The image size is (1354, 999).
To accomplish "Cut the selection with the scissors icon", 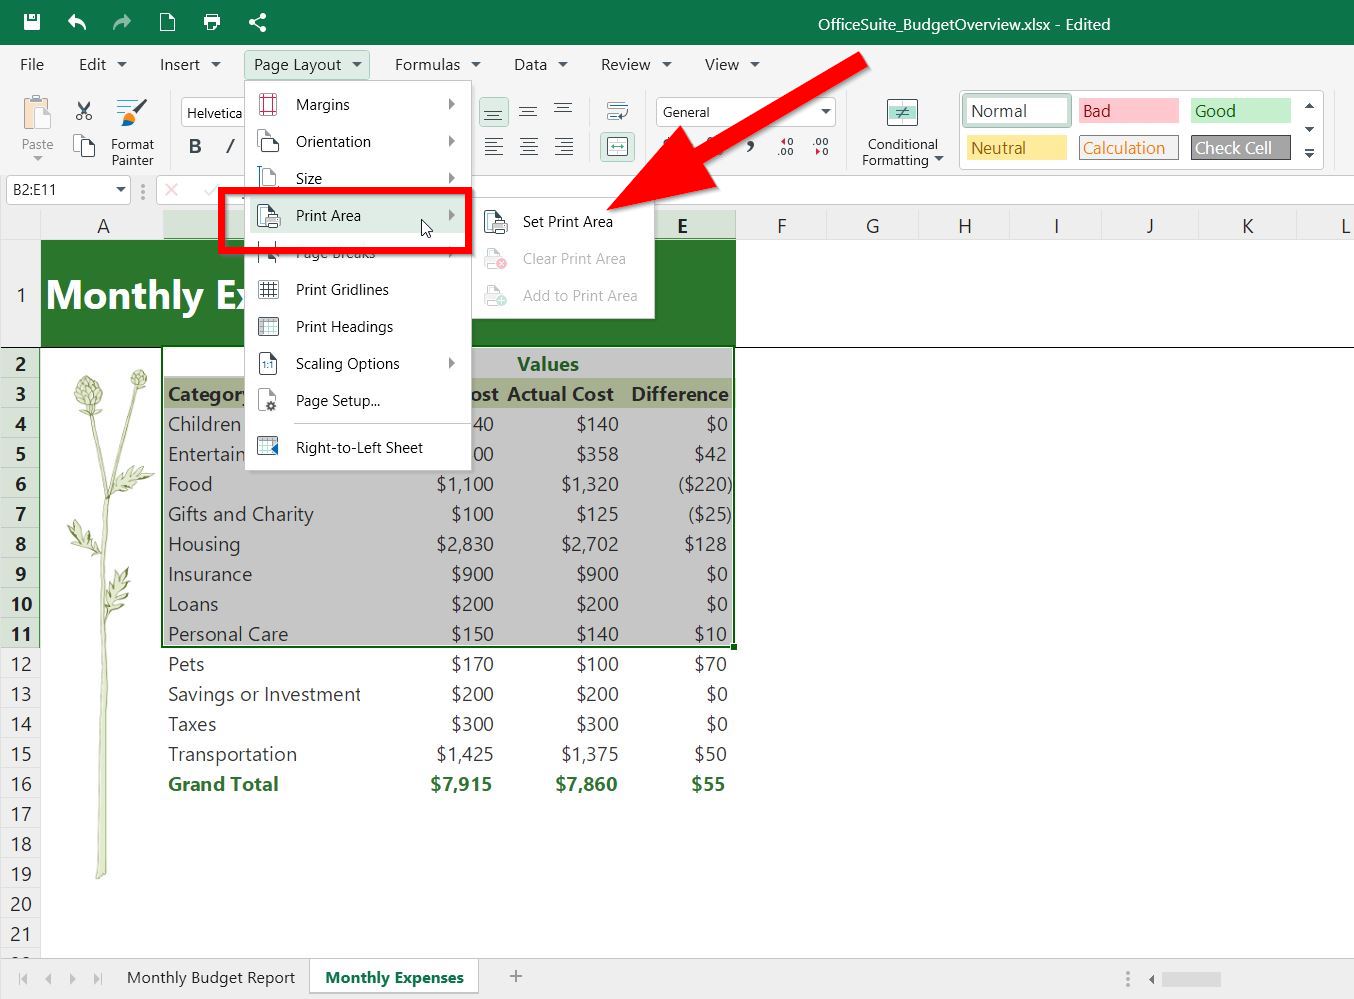I will click(x=83, y=110).
